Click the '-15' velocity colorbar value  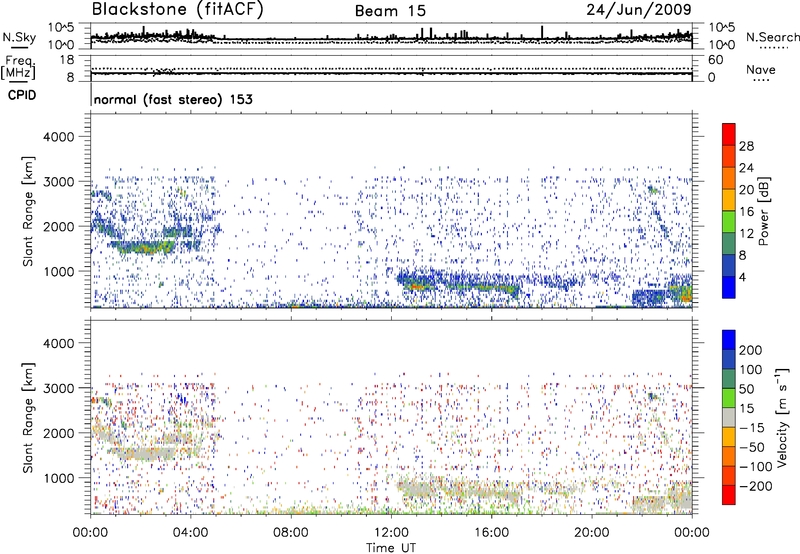click(x=750, y=428)
